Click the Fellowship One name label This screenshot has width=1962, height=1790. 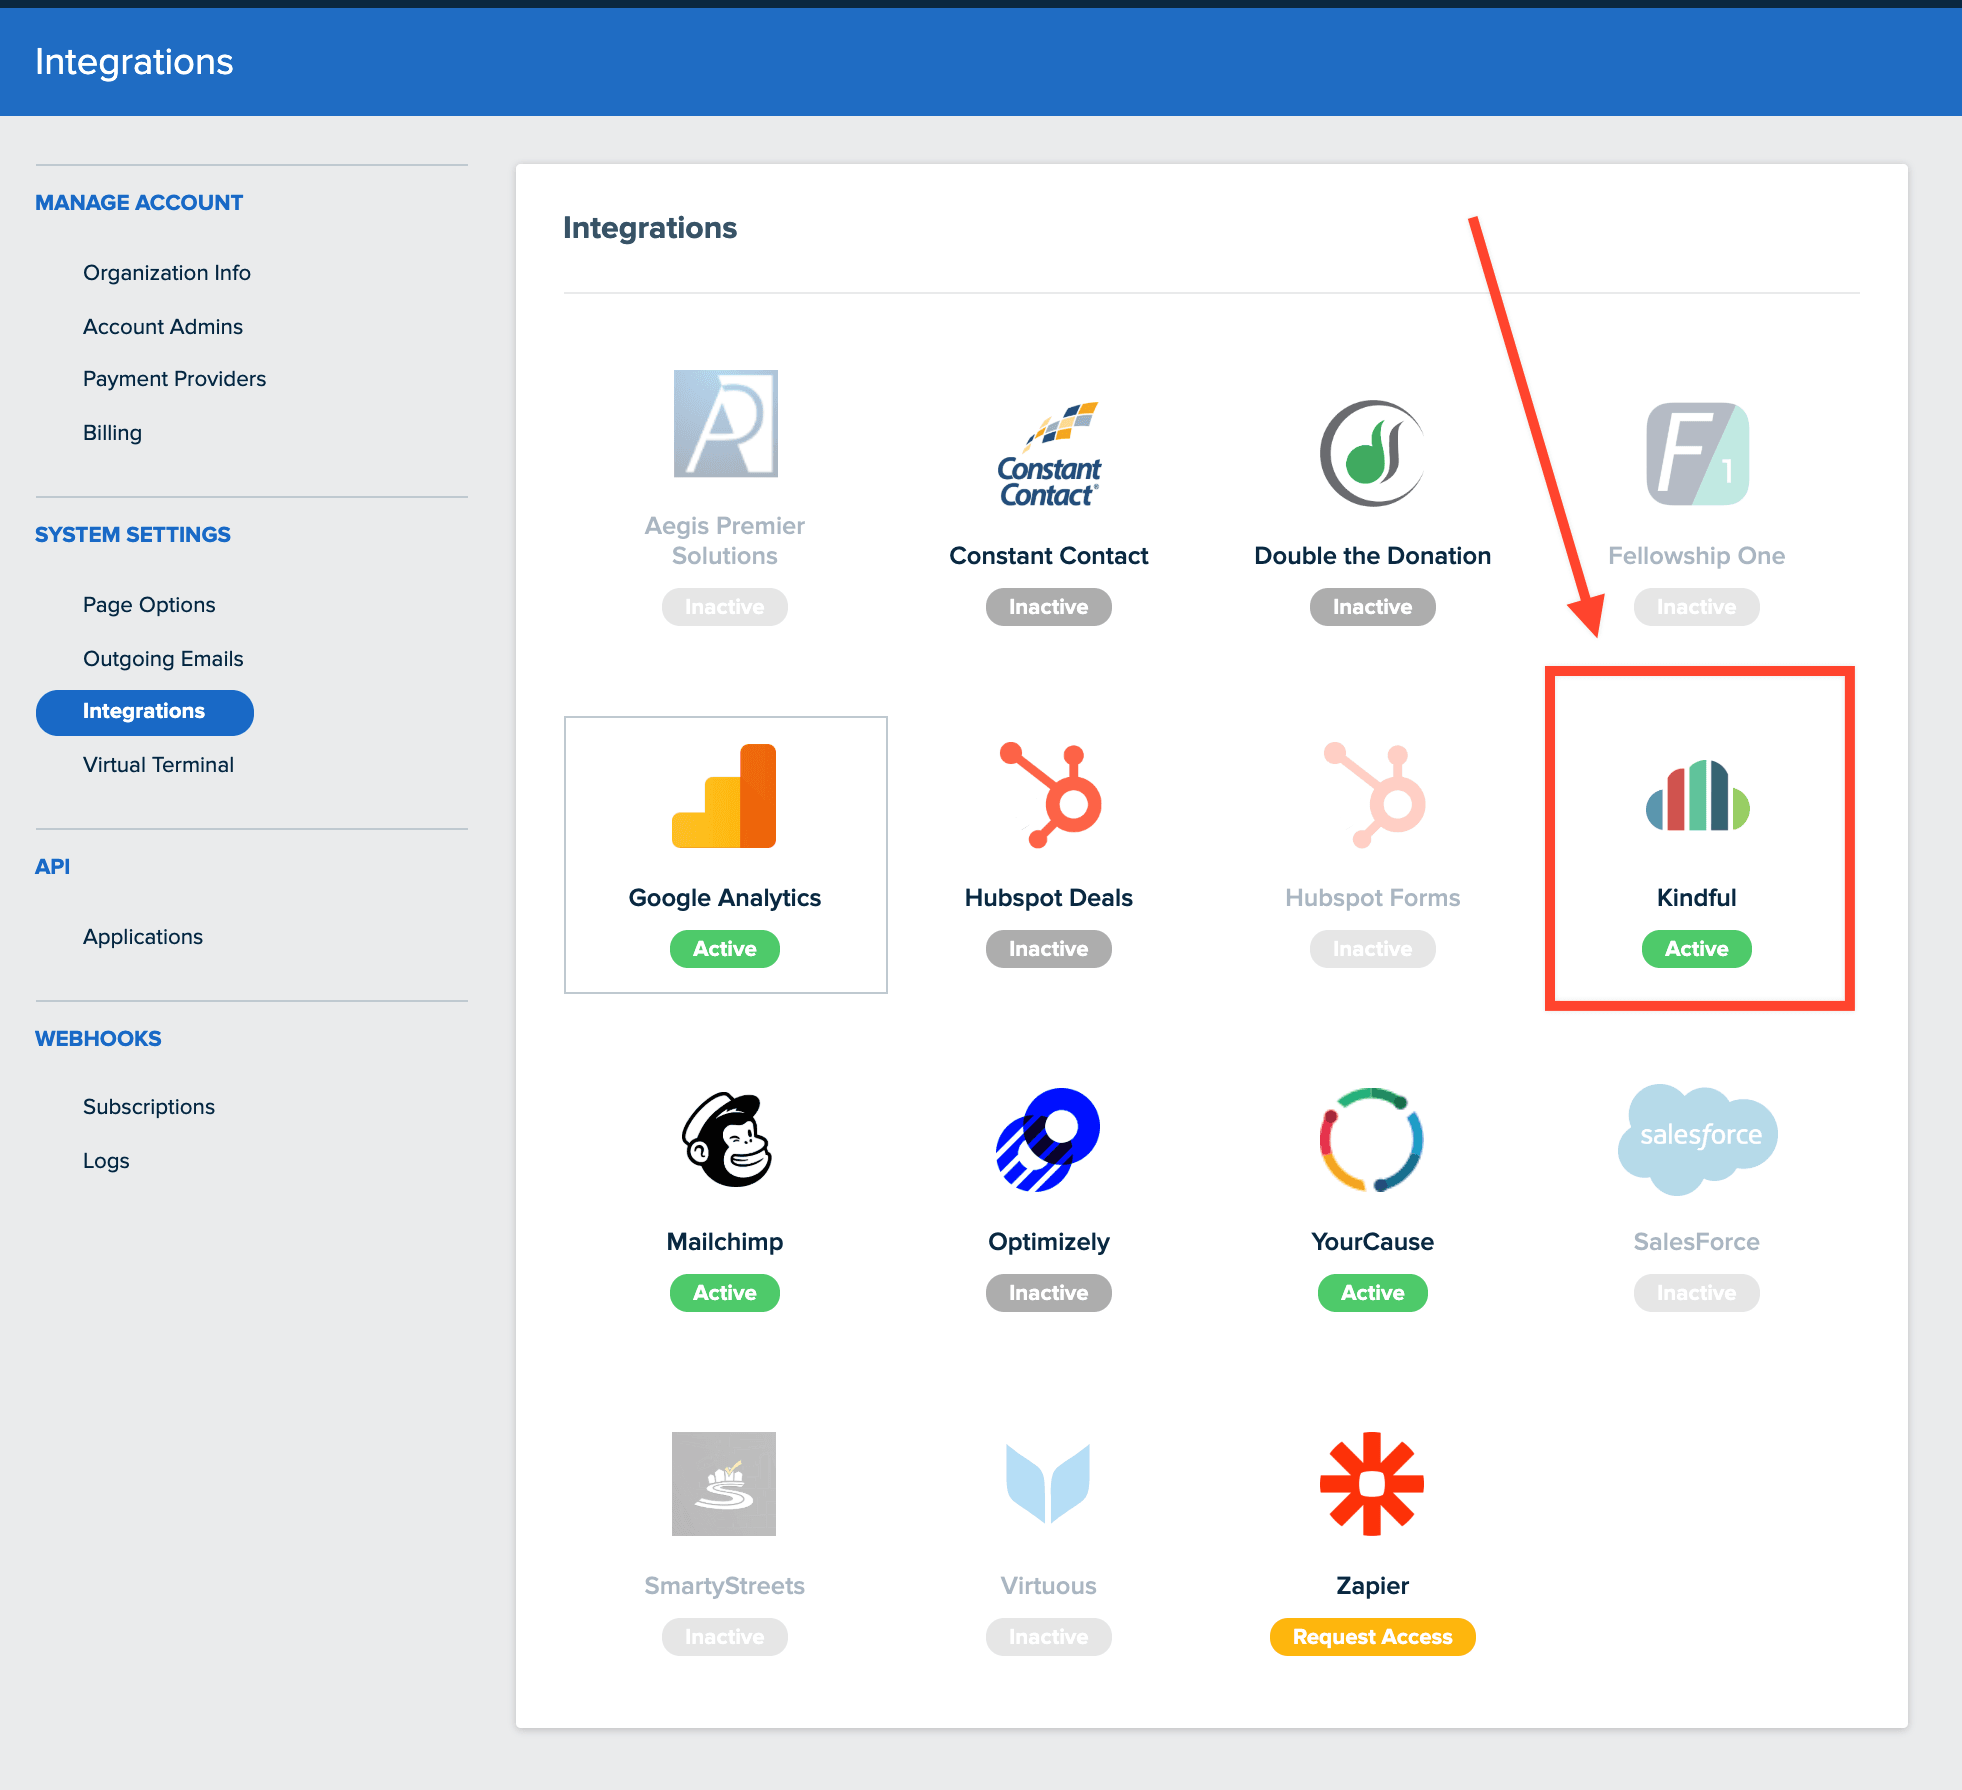point(1697,556)
